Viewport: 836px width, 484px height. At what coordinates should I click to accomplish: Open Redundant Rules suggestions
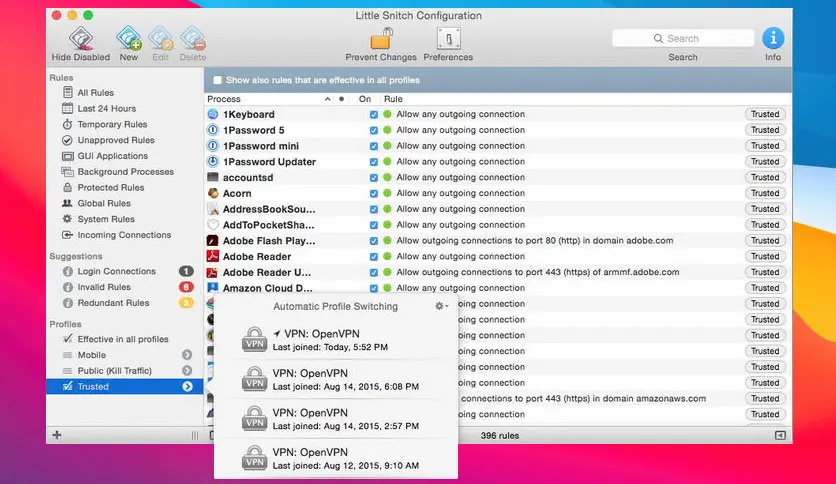(127, 303)
